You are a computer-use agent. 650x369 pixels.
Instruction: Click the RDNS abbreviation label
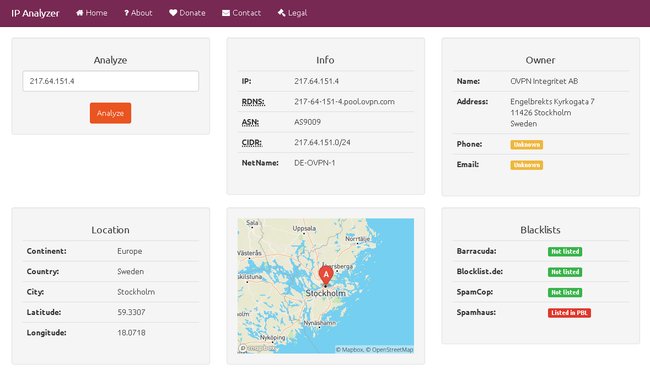coord(253,102)
